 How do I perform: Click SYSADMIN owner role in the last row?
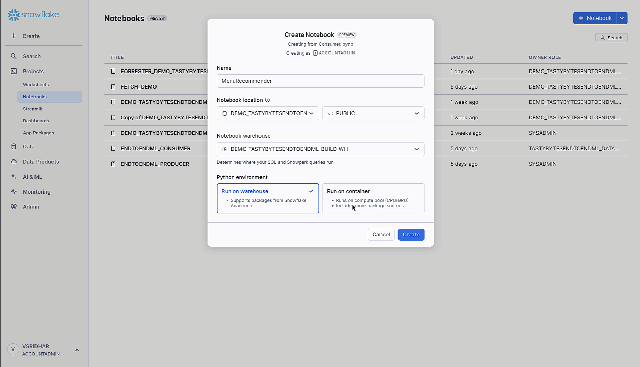click(542, 164)
